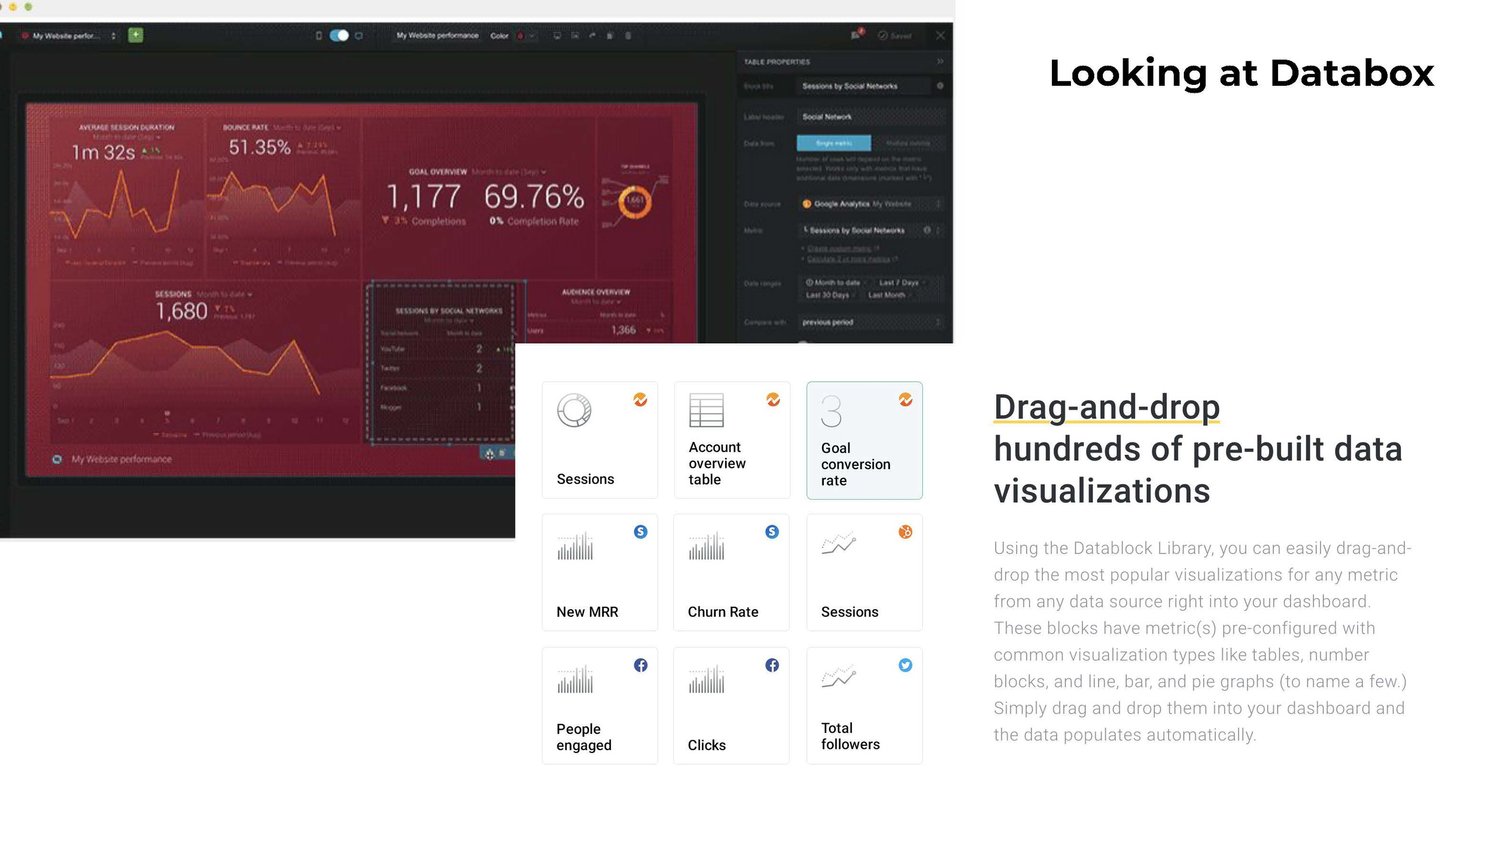1500x844 pixels.
Task: Select the People engaged Facebook block
Action: (599, 706)
